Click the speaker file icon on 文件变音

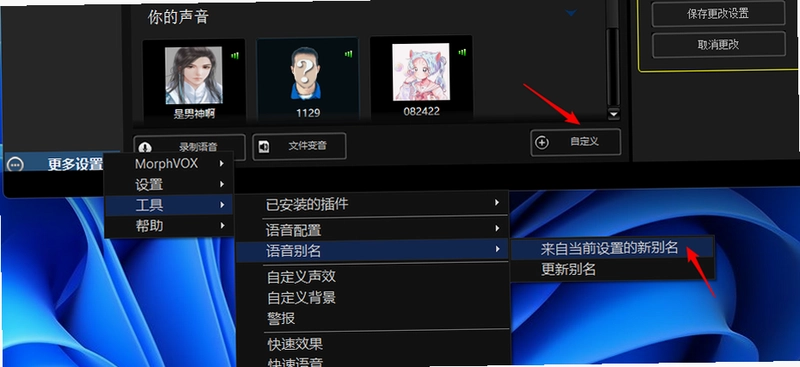point(264,146)
